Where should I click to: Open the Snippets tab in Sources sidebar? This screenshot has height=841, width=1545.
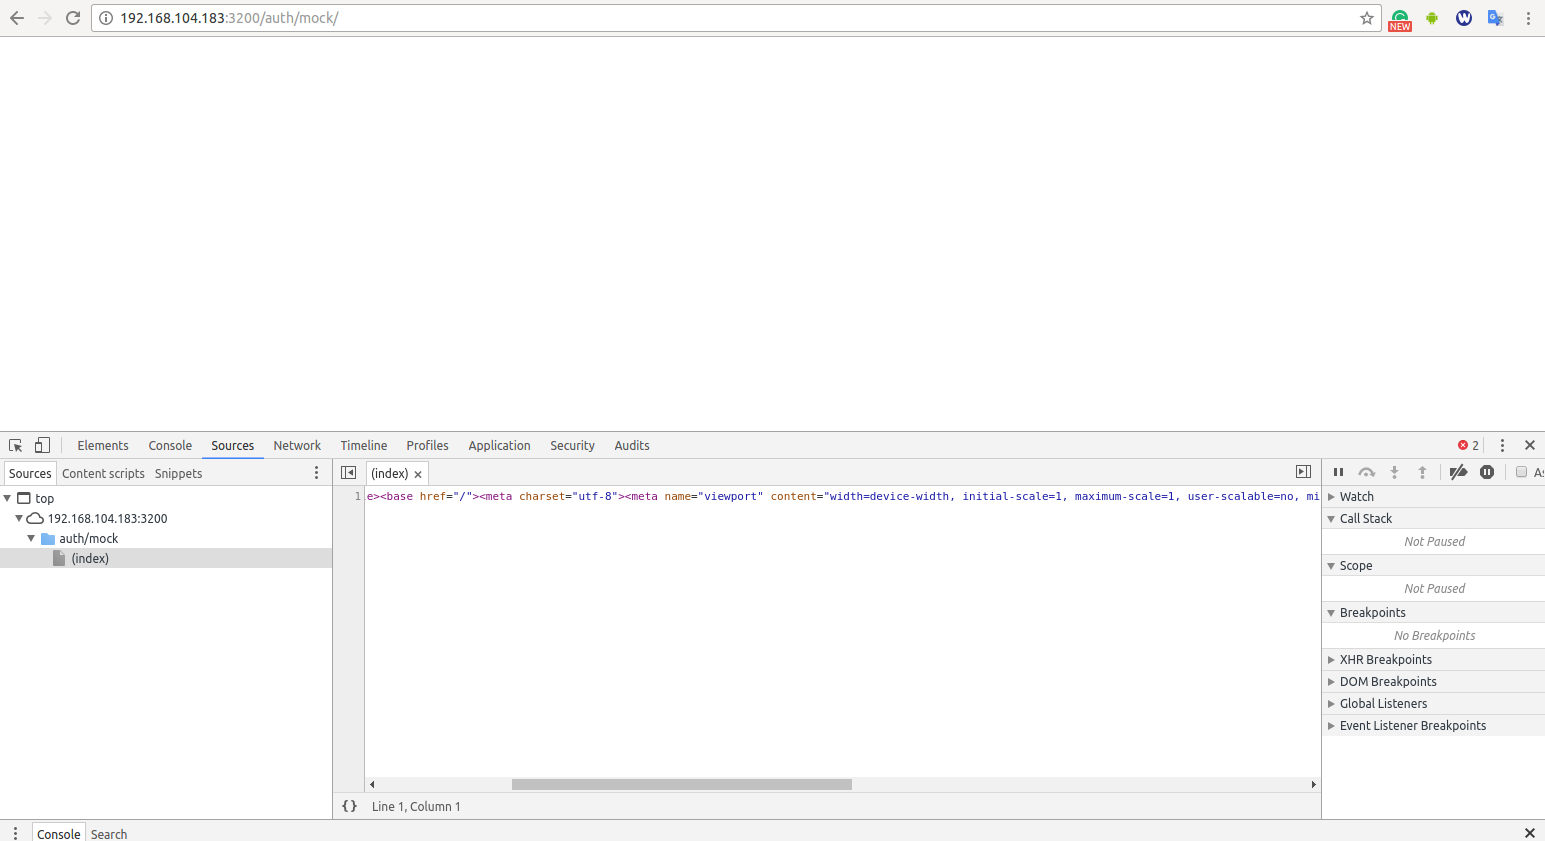(177, 472)
